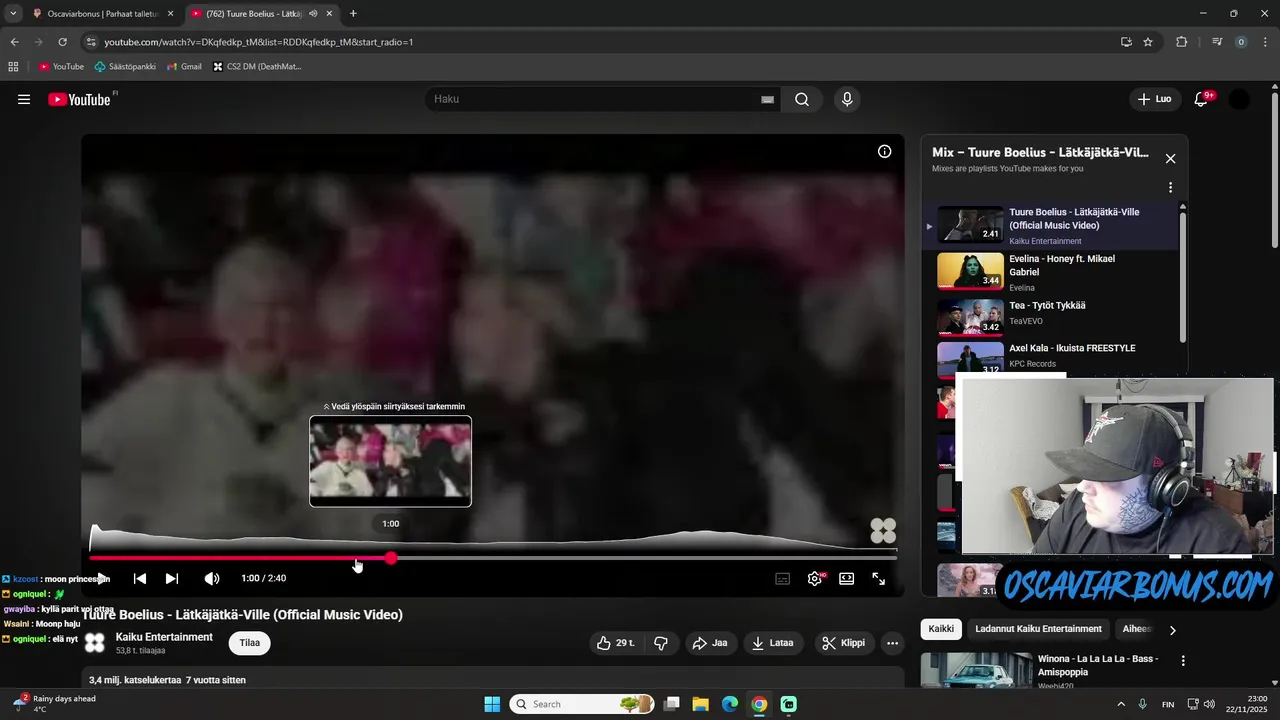
Task: Select the Kaikki filter chip
Action: [x=941, y=629]
